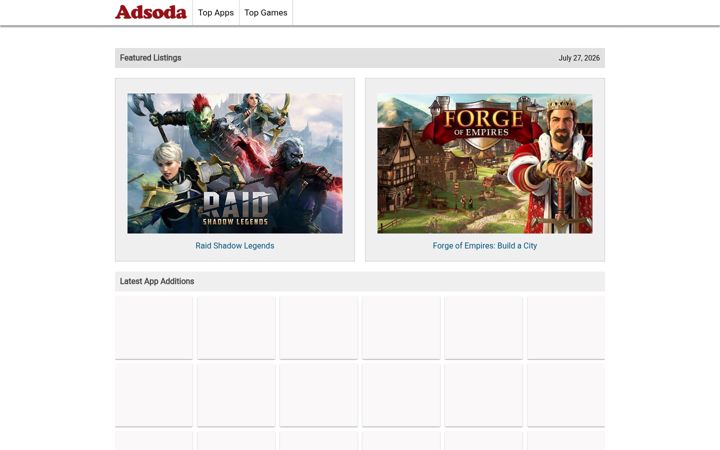This screenshot has height=450, width=720.
Task: Follow the Raid Shadow Legends link
Action: point(235,246)
